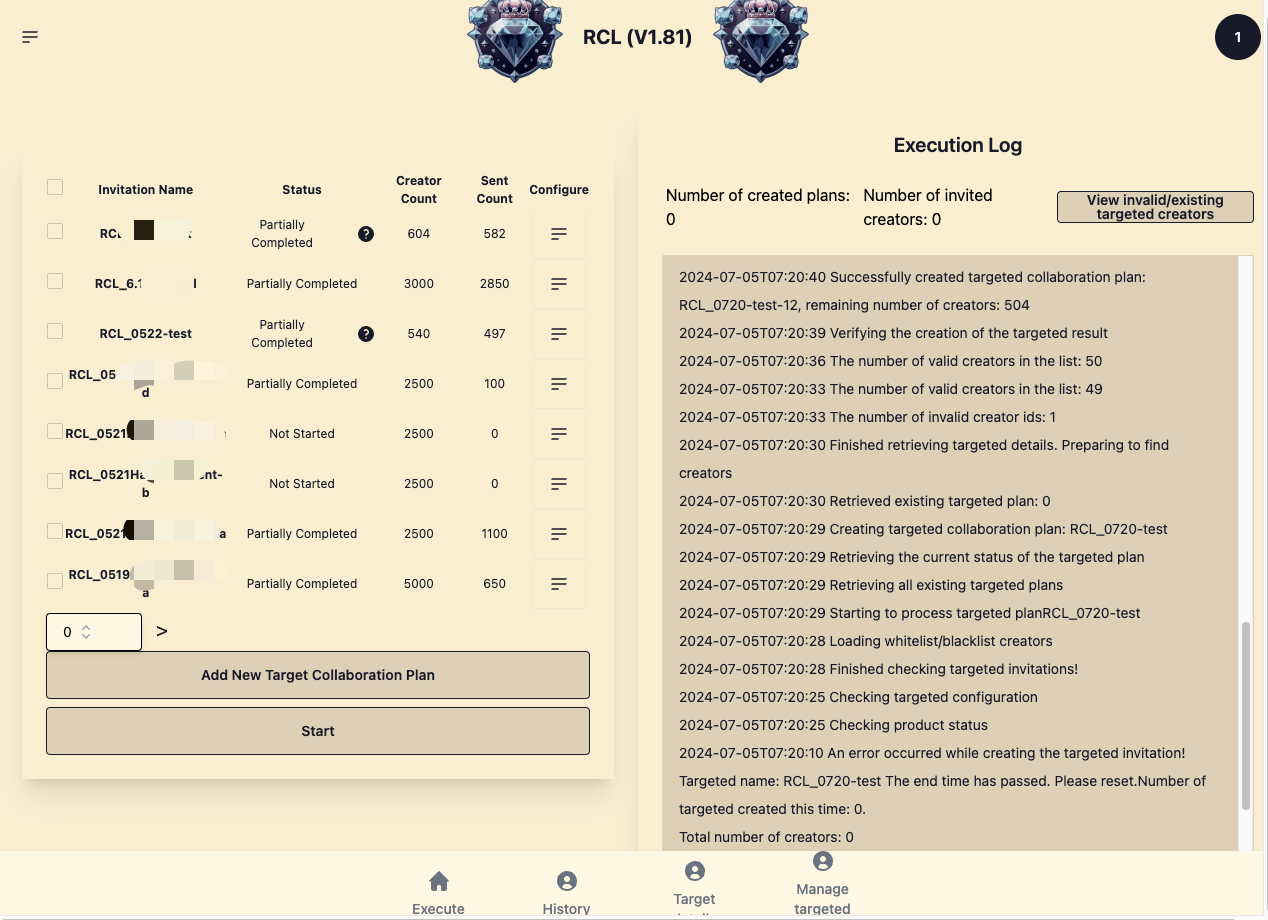This screenshot has width=1268, height=920.
Task: Open the Manage targeted tab
Action: [822, 886]
